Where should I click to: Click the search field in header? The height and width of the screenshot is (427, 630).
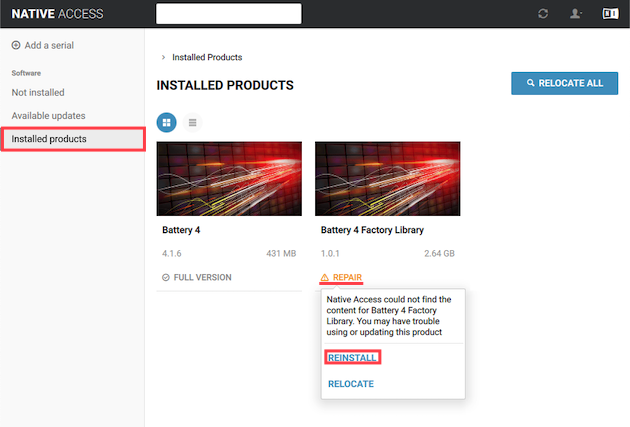coord(229,14)
